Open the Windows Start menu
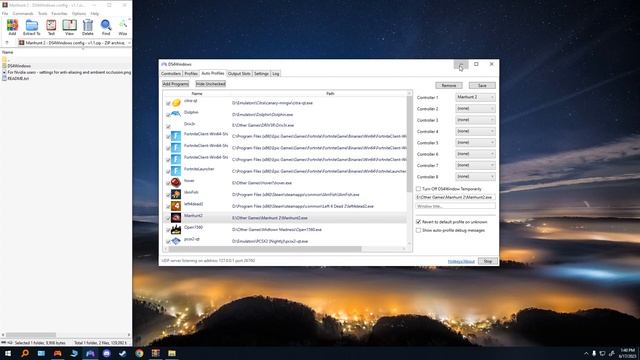Screen dimensions: 640x360 click(x=8, y=353)
